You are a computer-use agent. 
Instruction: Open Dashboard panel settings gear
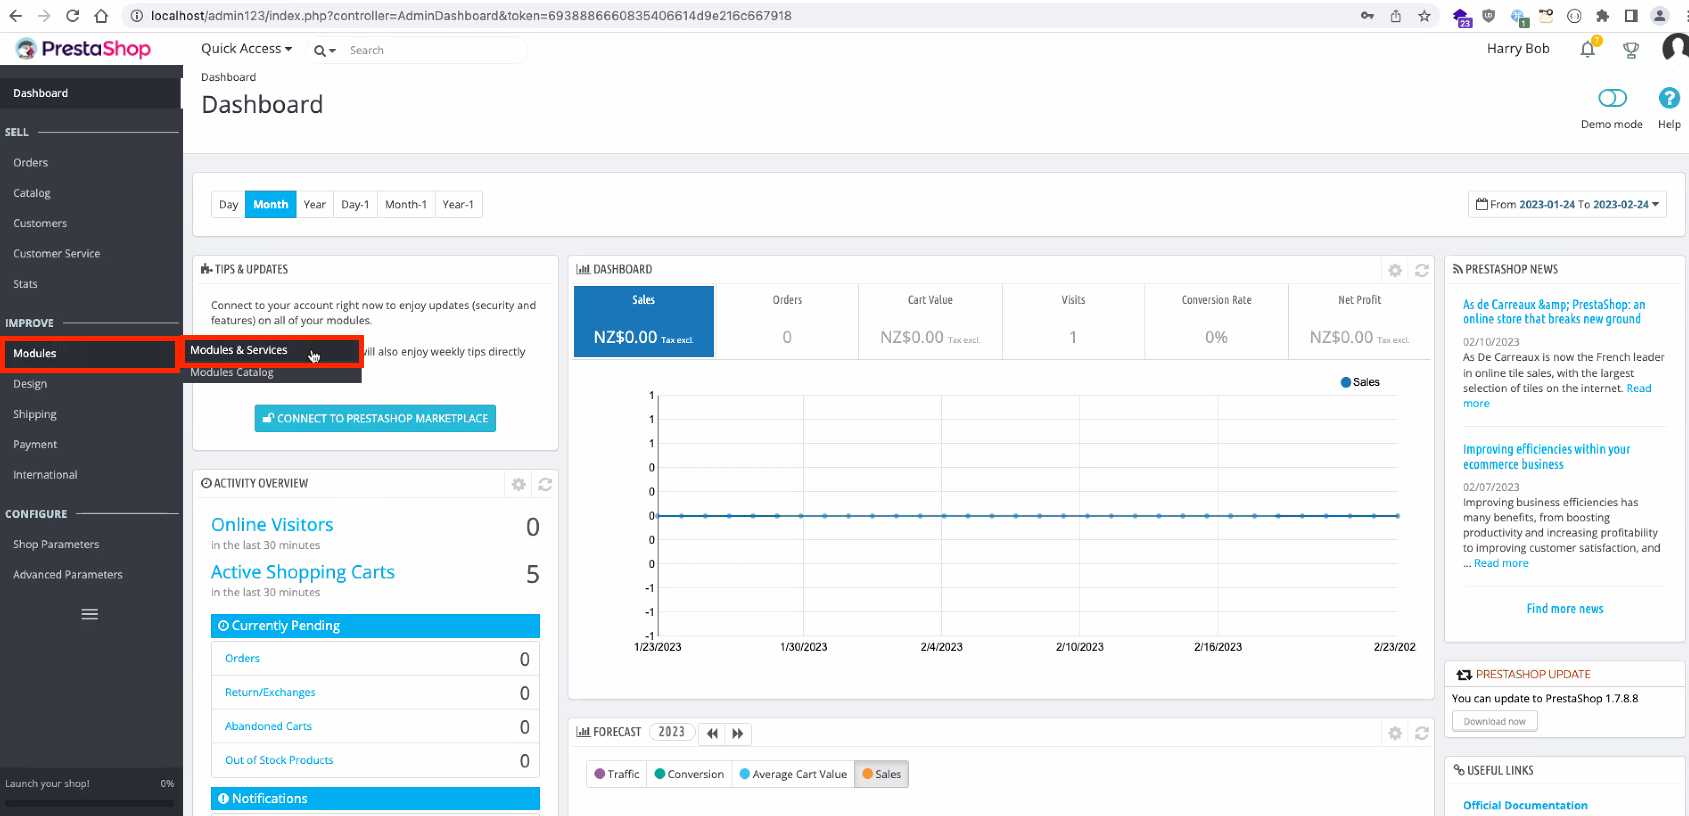(x=1395, y=270)
